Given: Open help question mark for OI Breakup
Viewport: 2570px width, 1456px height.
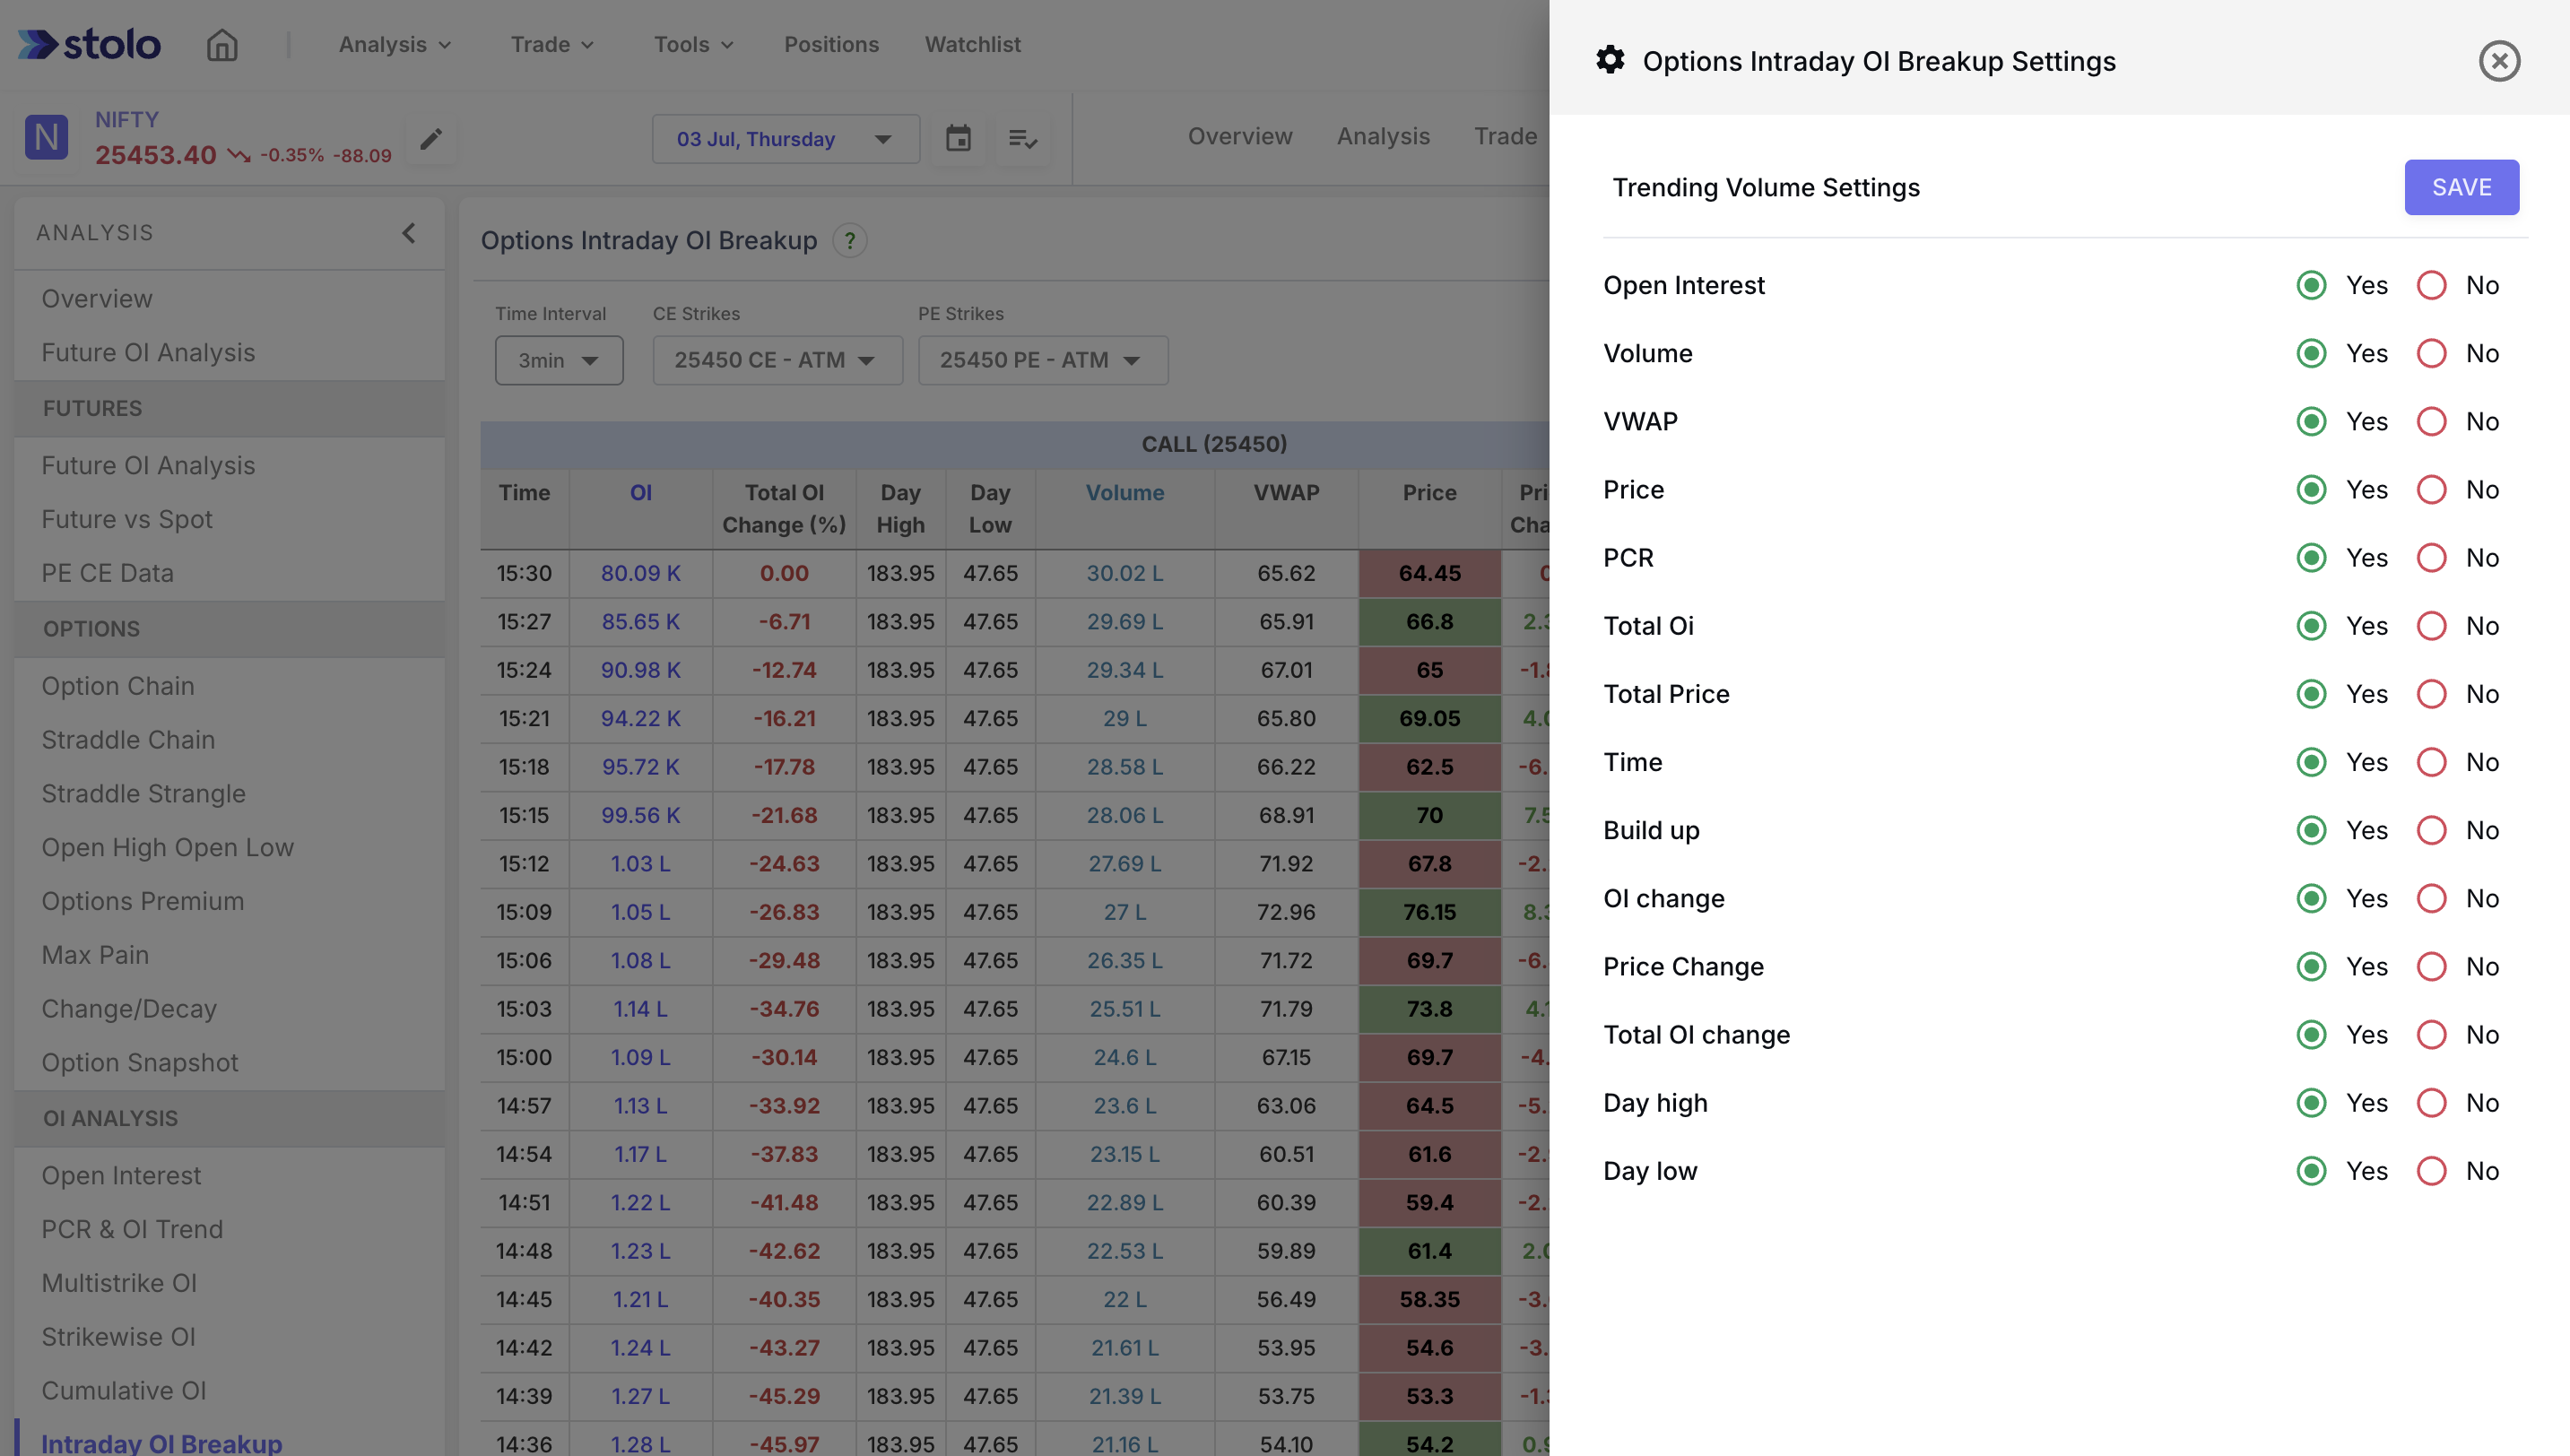Looking at the screenshot, I should click(x=849, y=240).
